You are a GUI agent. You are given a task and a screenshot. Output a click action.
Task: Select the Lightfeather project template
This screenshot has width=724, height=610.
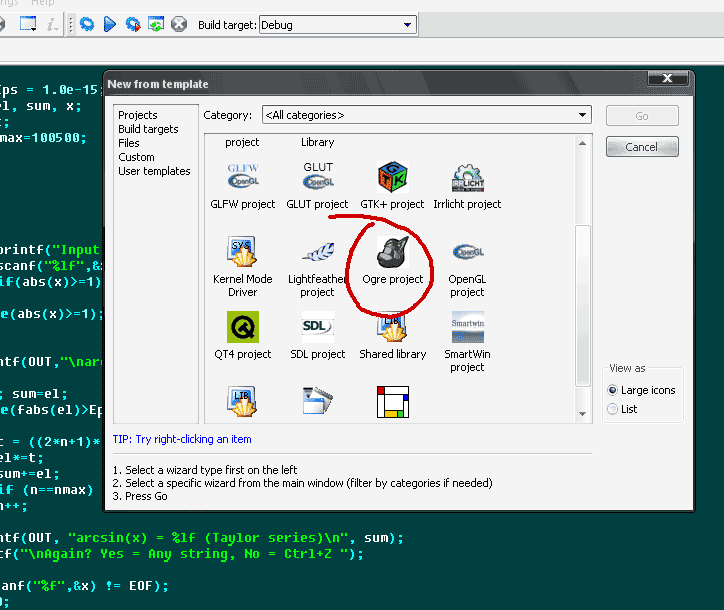pos(317,255)
